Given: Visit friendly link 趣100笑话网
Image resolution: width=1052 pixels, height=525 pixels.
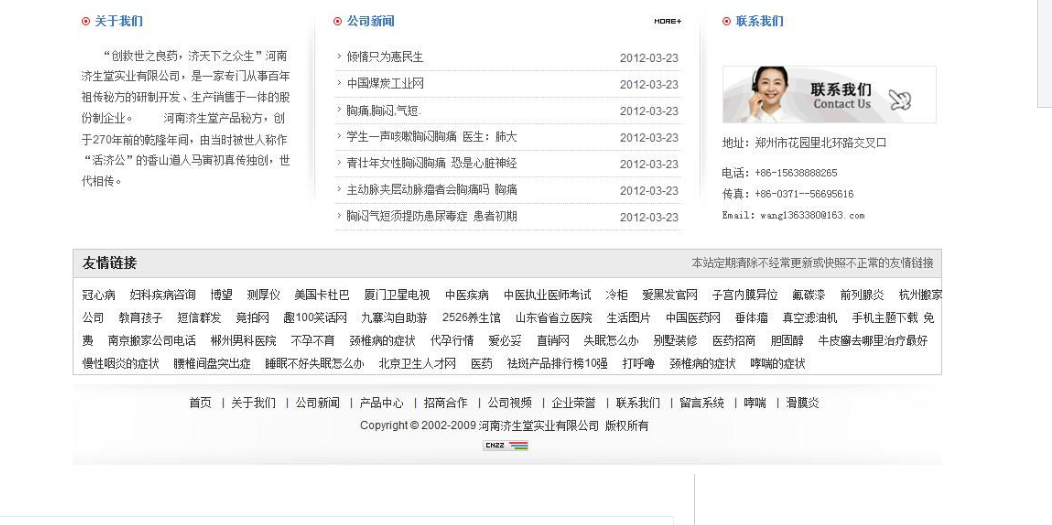Looking at the screenshot, I should (315, 318).
